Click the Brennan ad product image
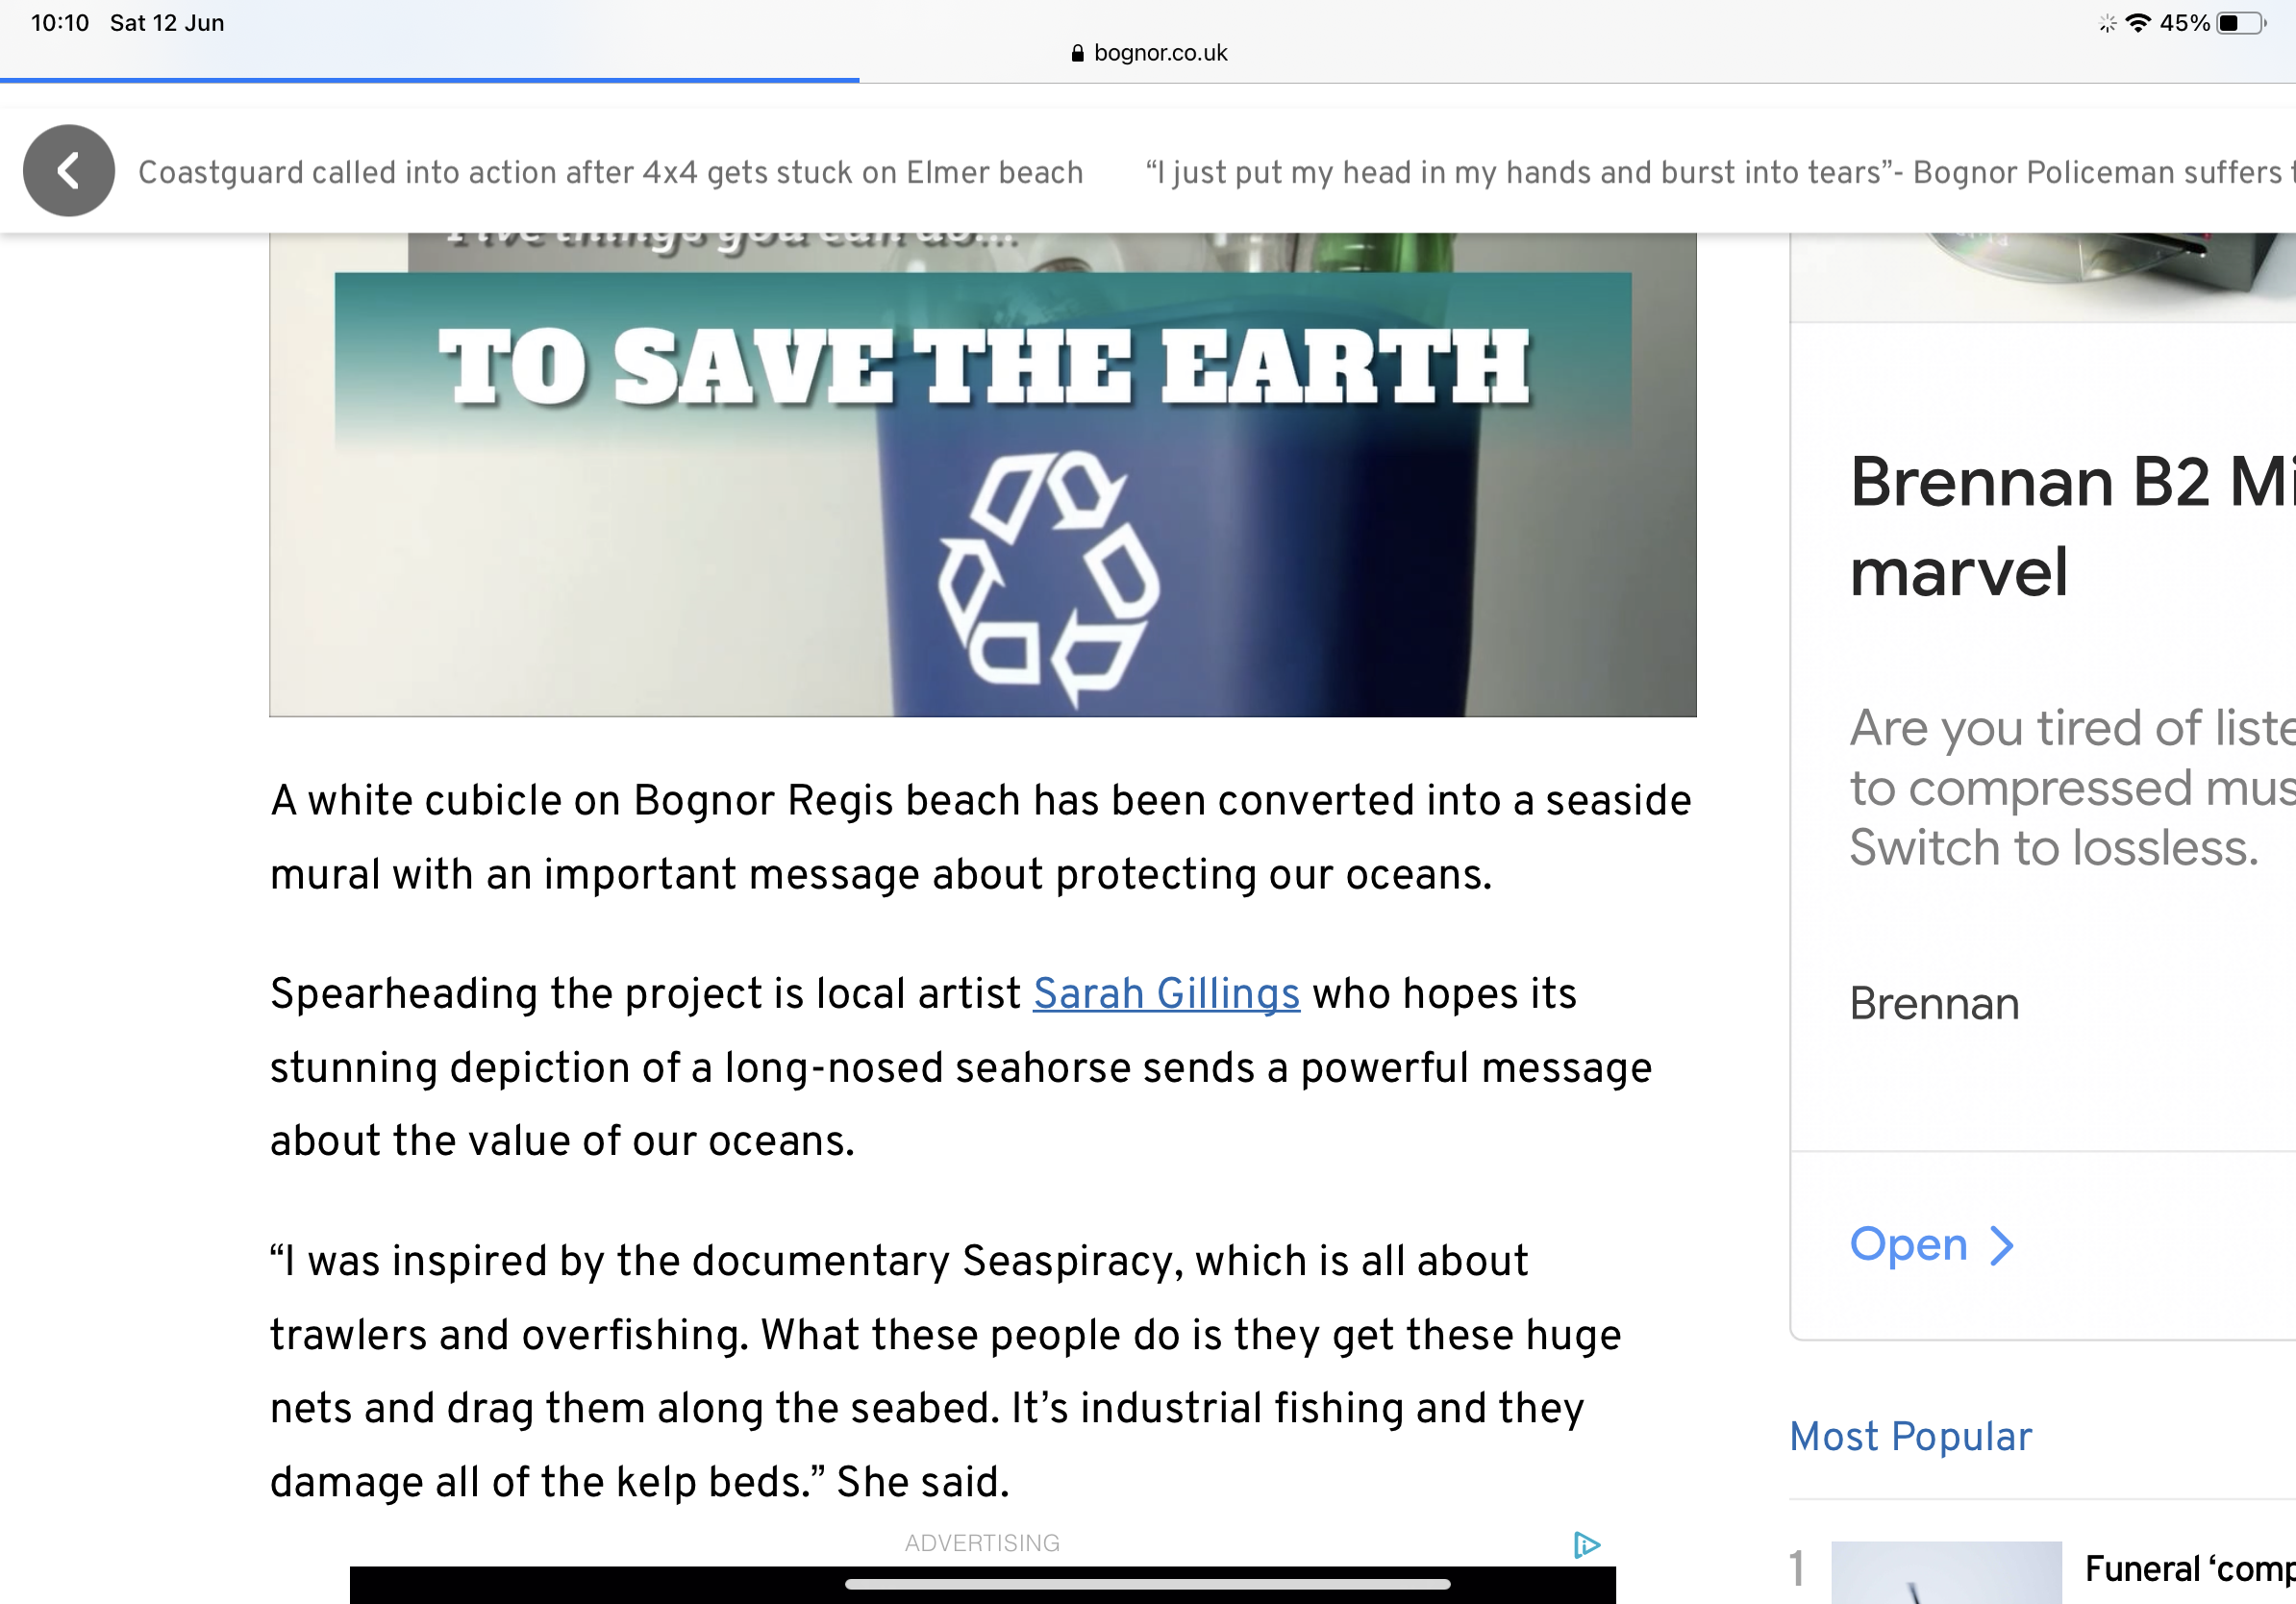2296x1604 pixels. click(x=2043, y=277)
